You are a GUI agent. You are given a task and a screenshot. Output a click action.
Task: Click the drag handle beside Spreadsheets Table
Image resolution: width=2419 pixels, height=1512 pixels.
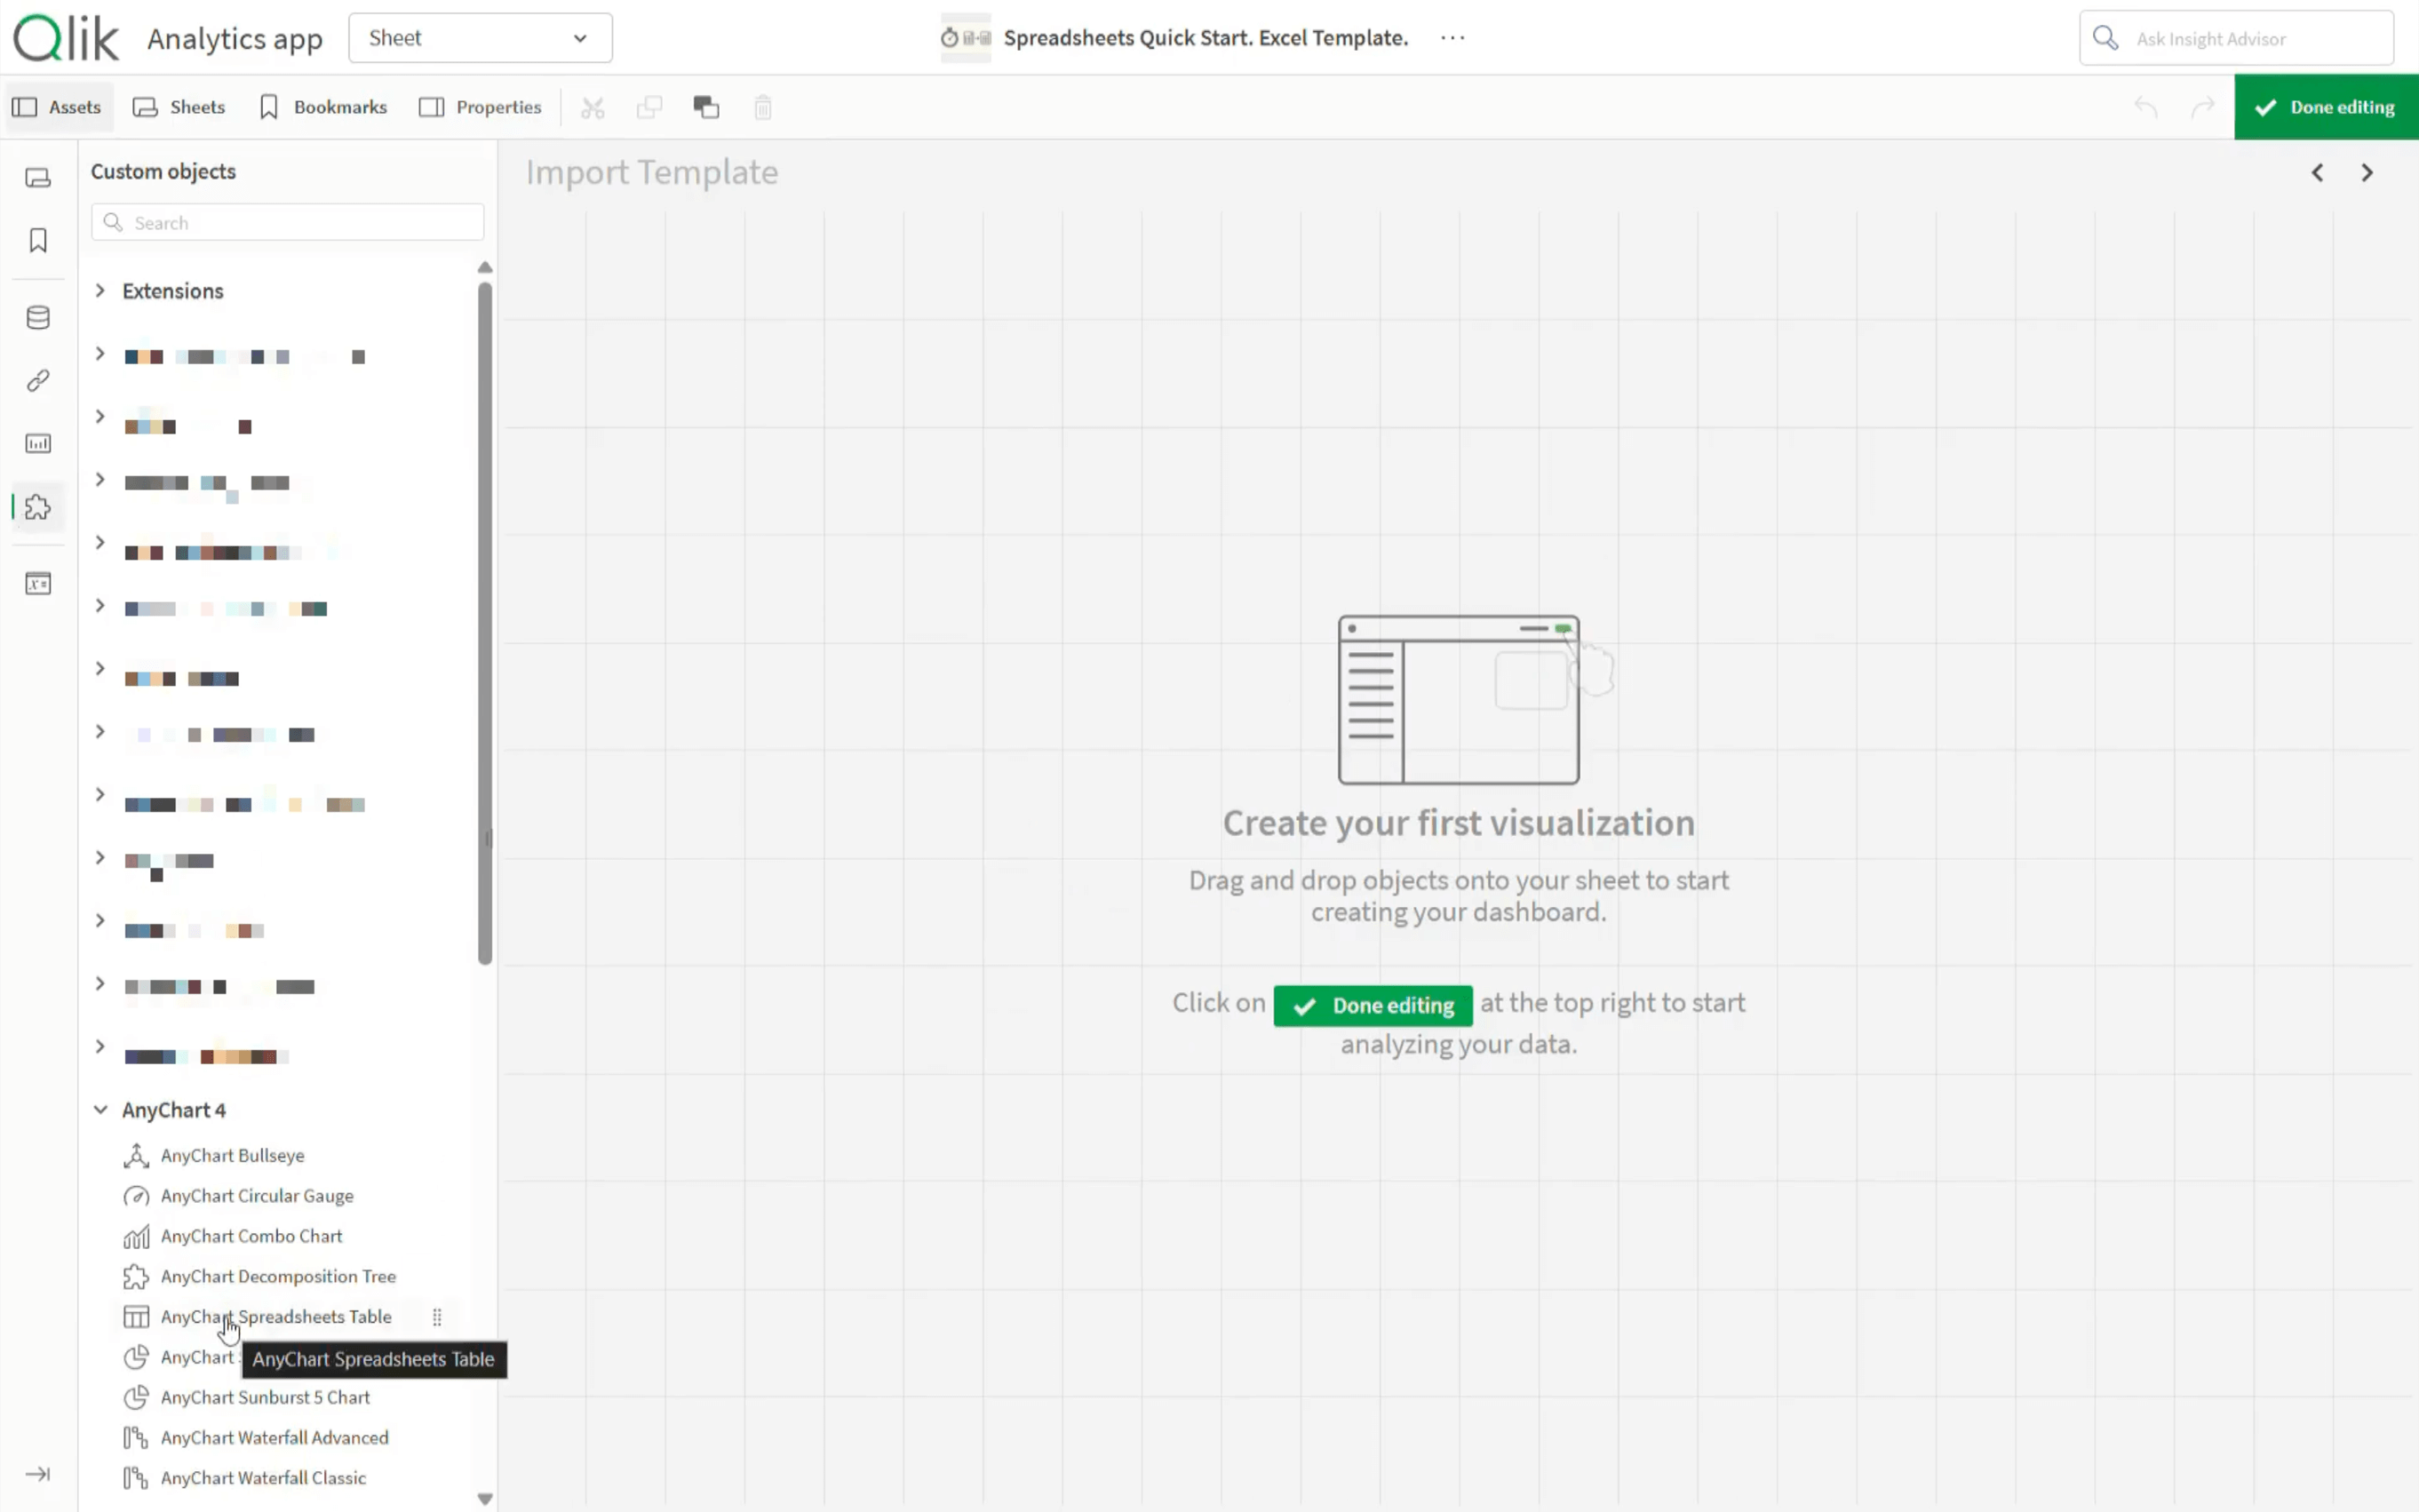[x=437, y=1317]
